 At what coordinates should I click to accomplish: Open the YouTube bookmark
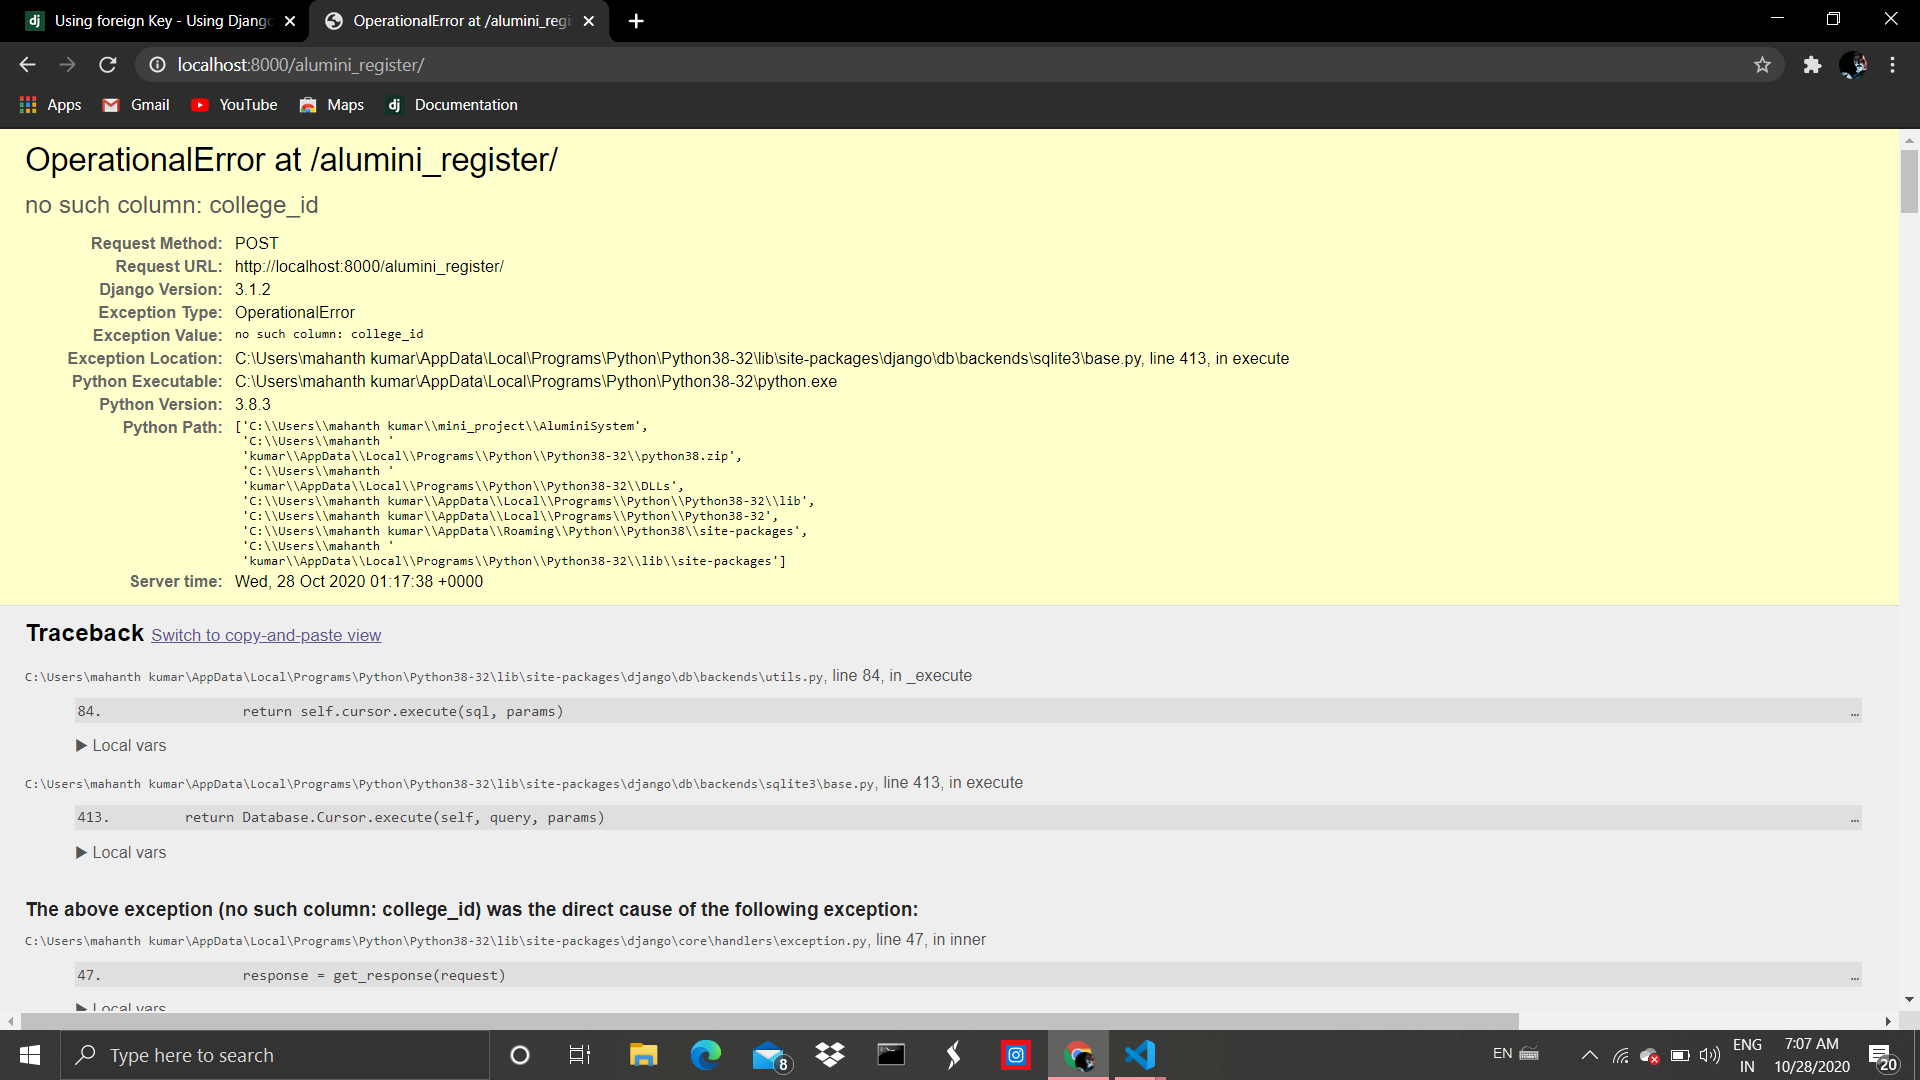(x=235, y=105)
